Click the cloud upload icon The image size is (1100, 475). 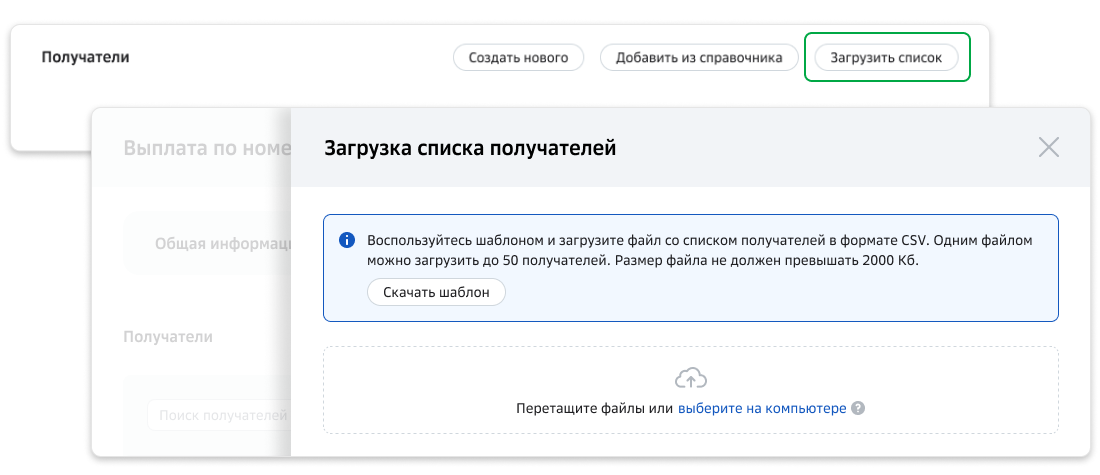[x=690, y=378]
